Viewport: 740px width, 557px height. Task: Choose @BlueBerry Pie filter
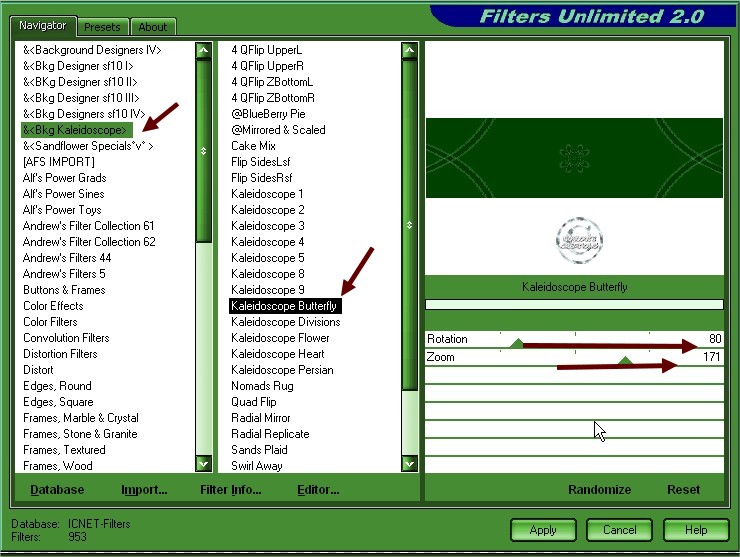pyautogui.click(x=268, y=114)
